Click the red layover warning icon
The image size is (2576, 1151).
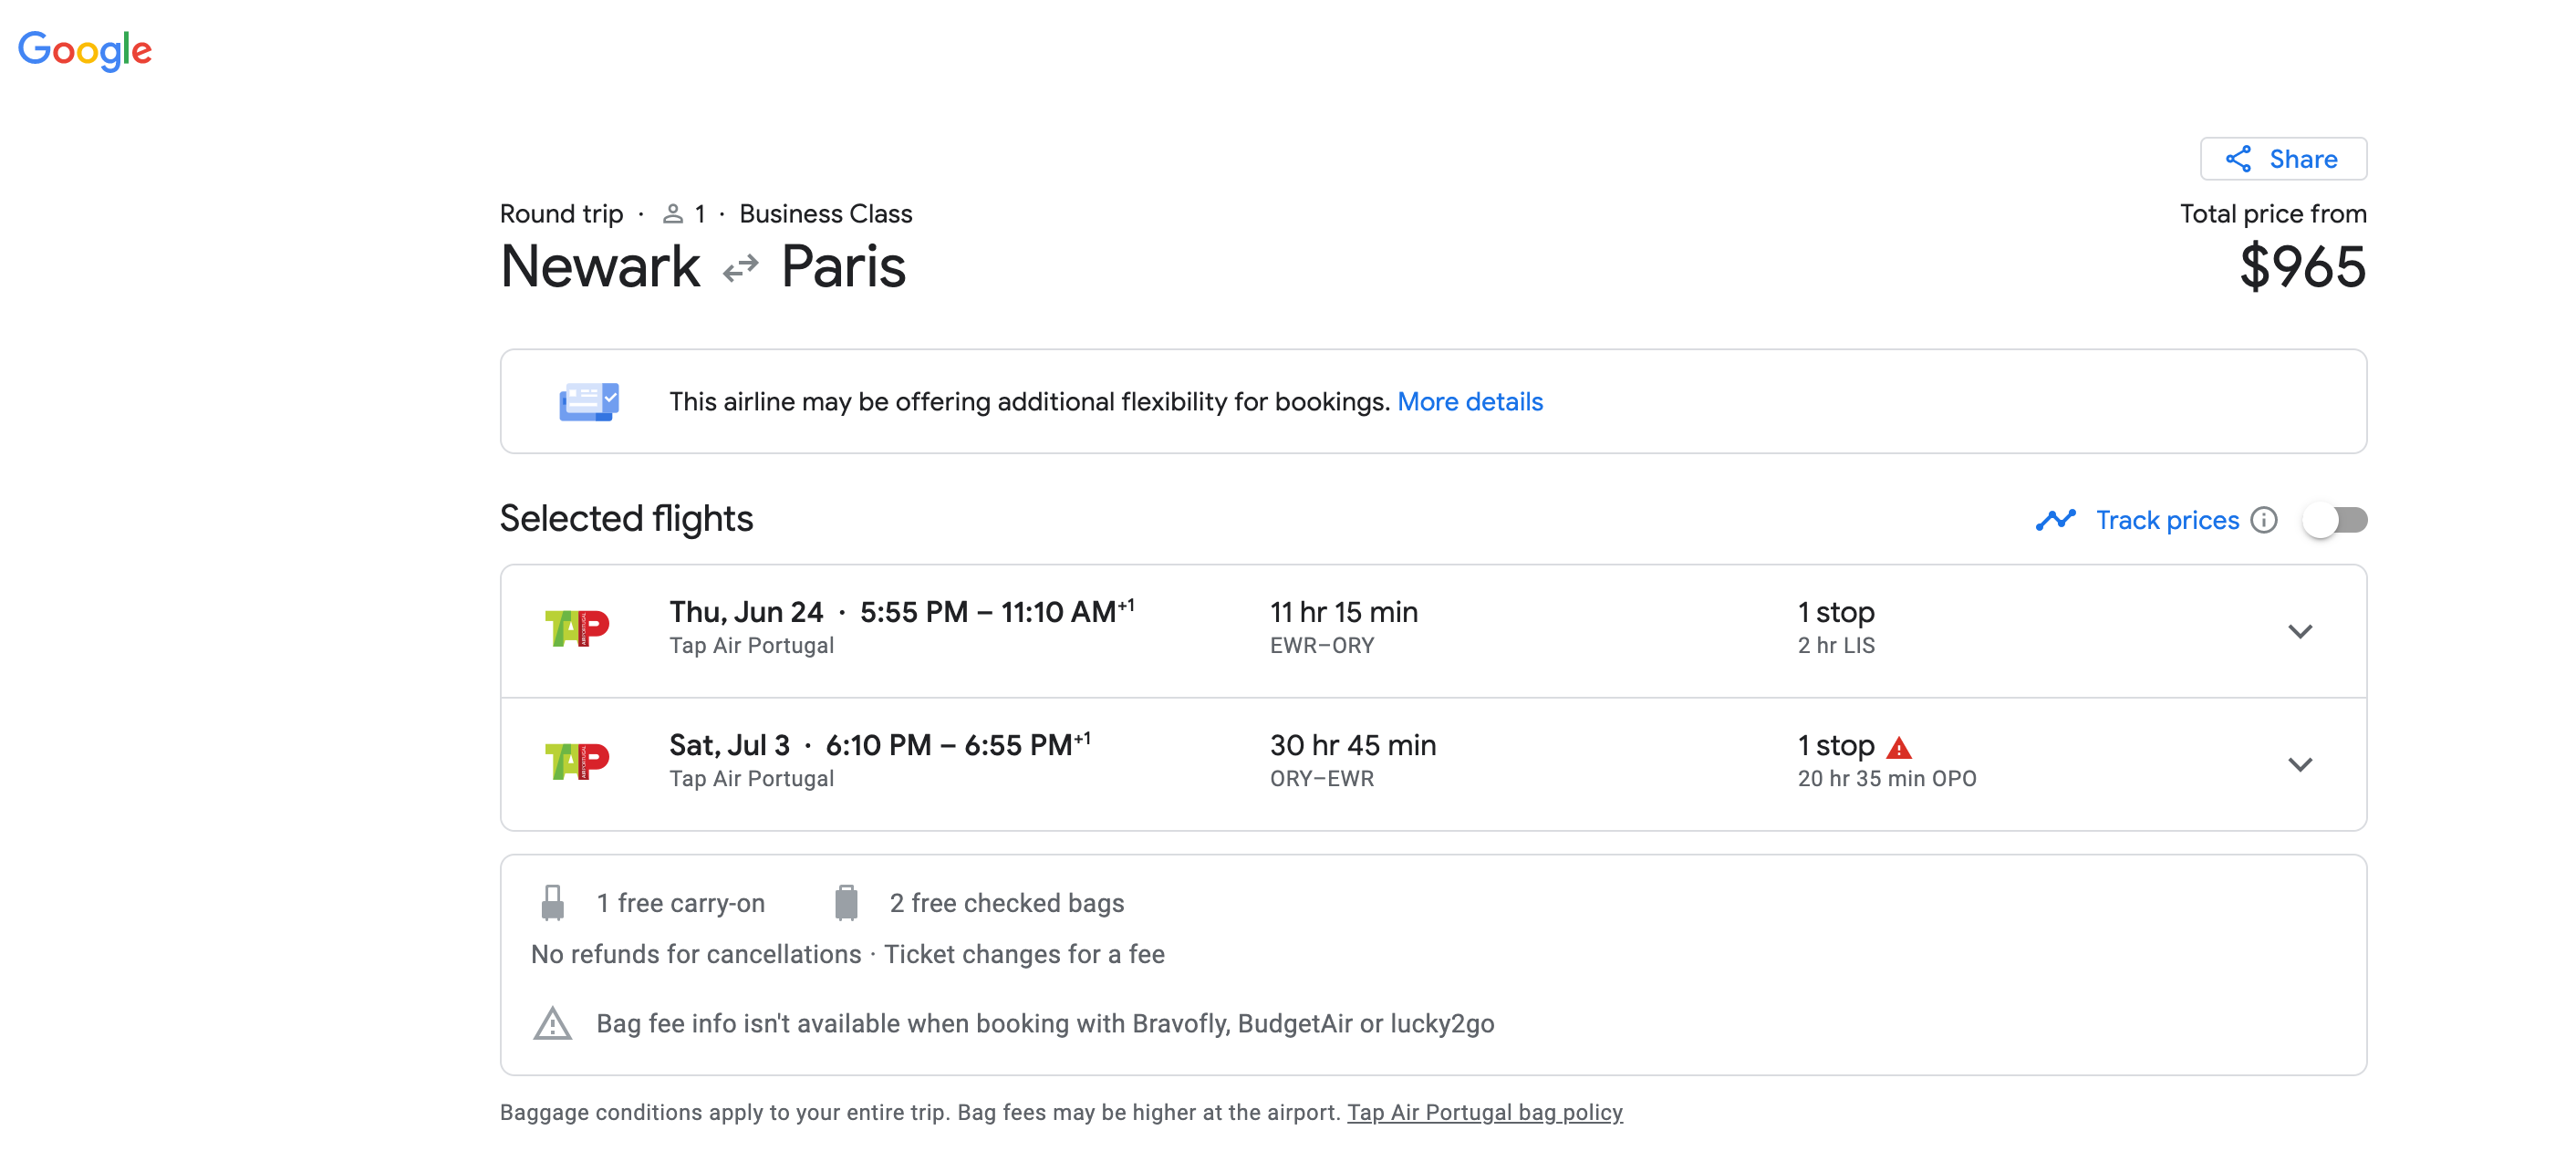point(1899,747)
